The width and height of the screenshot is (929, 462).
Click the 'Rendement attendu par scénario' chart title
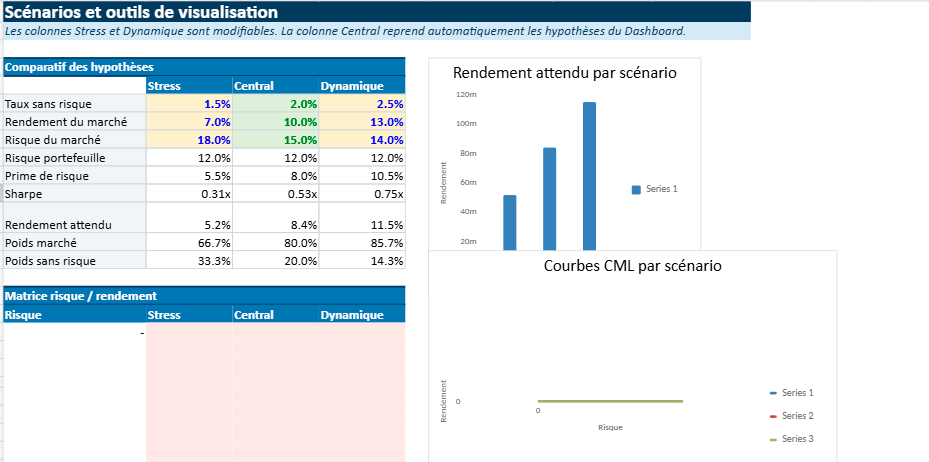point(565,73)
